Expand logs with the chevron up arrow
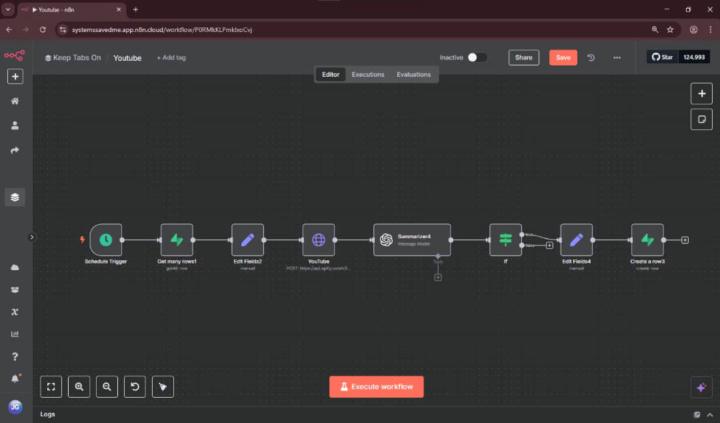 pyautogui.click(x=710, y=415)
